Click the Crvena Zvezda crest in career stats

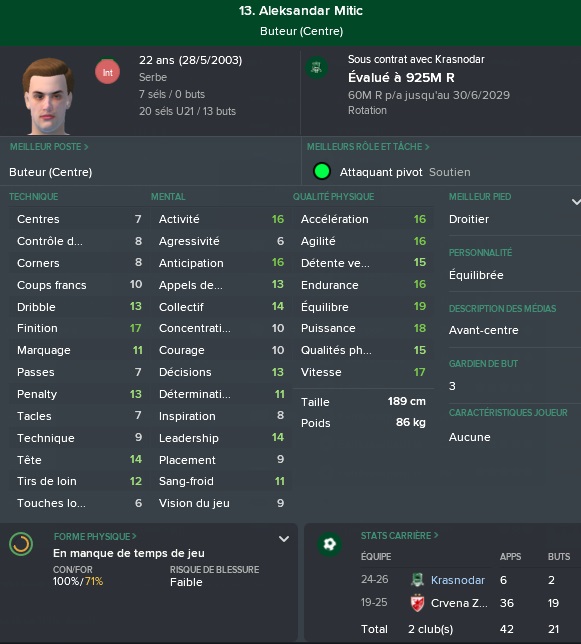click(418, 603)
